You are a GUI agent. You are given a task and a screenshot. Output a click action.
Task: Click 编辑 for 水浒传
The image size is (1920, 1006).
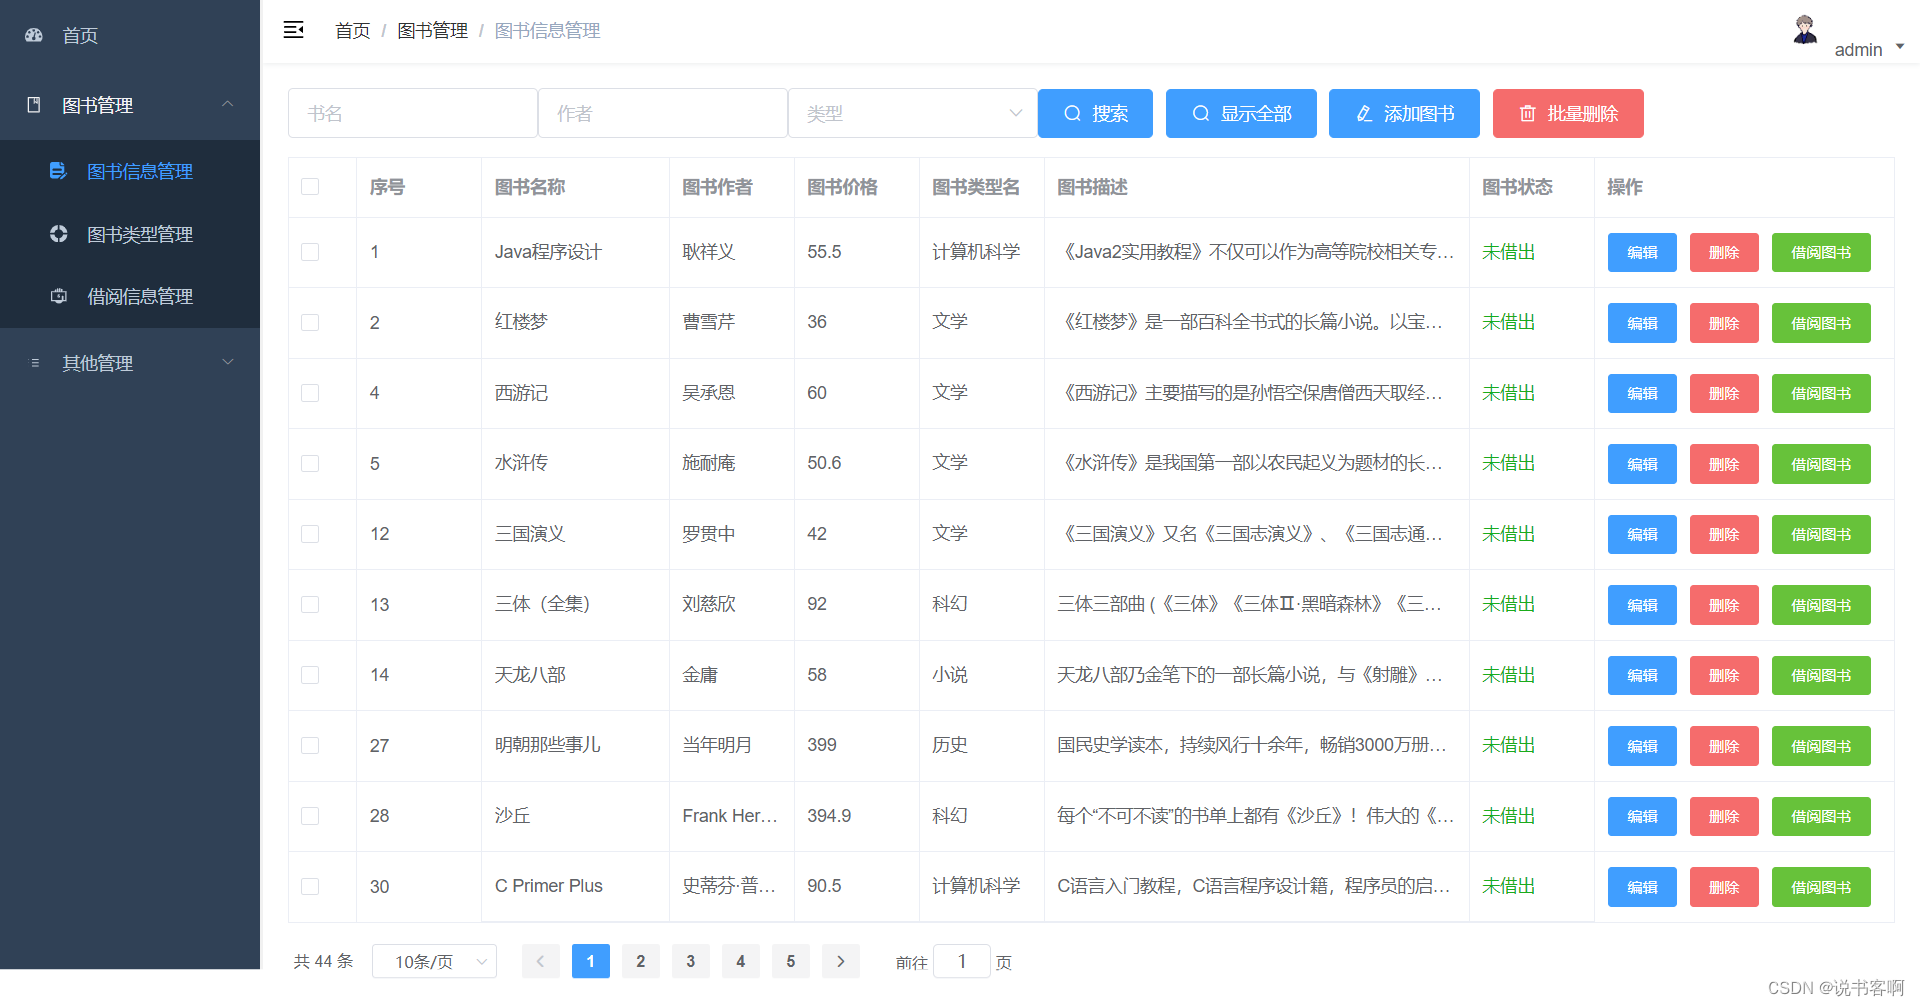click(x=1642, y=464)
